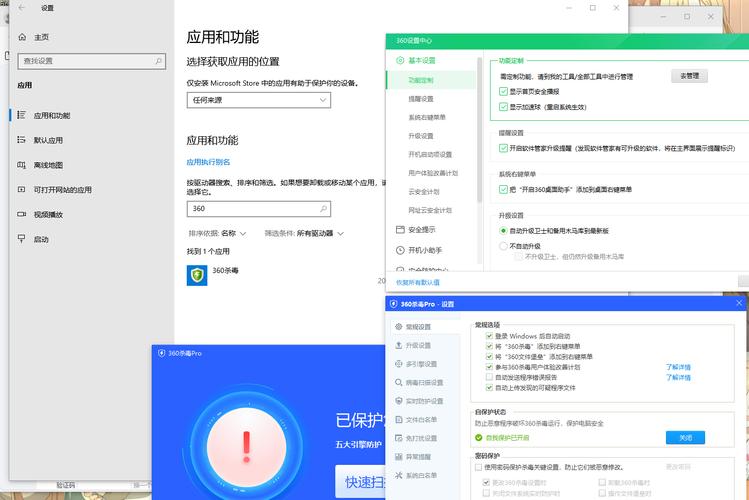Select 云安全计划 sidebar item
This screenshot has width=749, height=500.
click(424, 191)
